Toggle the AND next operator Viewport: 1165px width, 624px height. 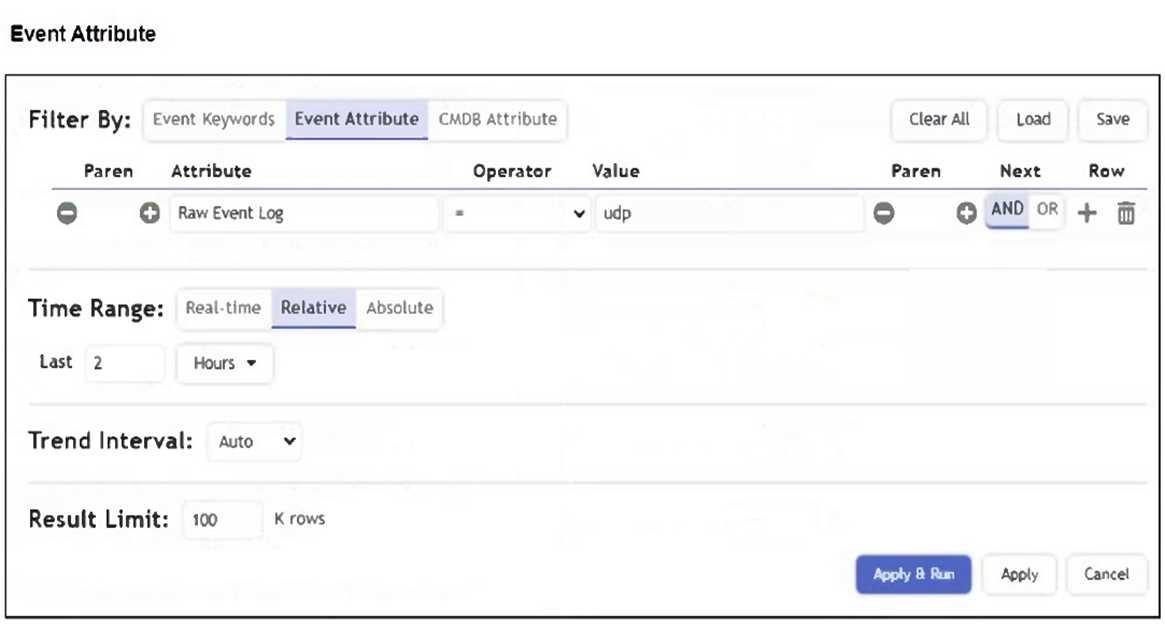(1007, 210)
